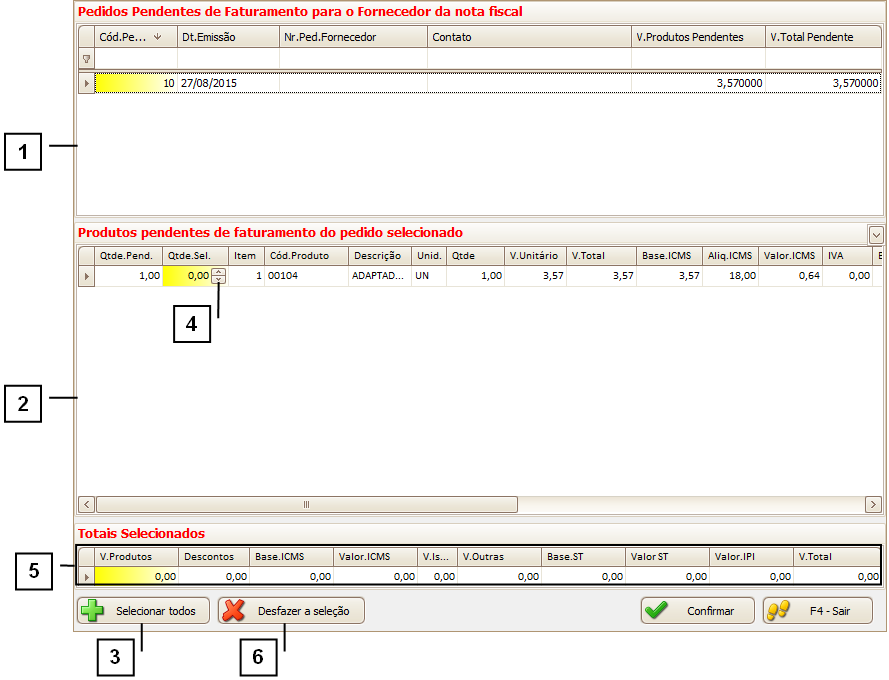Expand the chevron beside the products pending section
The width and height of the screenshot is (889, 680).
(x=876, y=234)
